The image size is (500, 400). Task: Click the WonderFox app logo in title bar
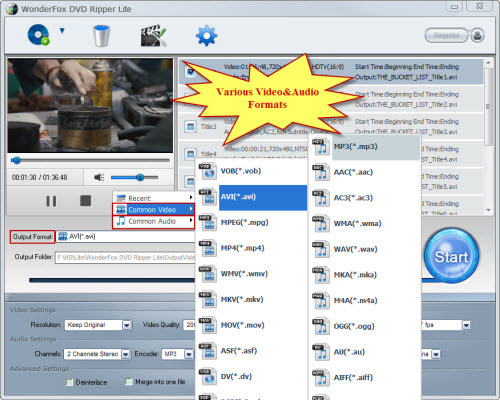(12, 9)
